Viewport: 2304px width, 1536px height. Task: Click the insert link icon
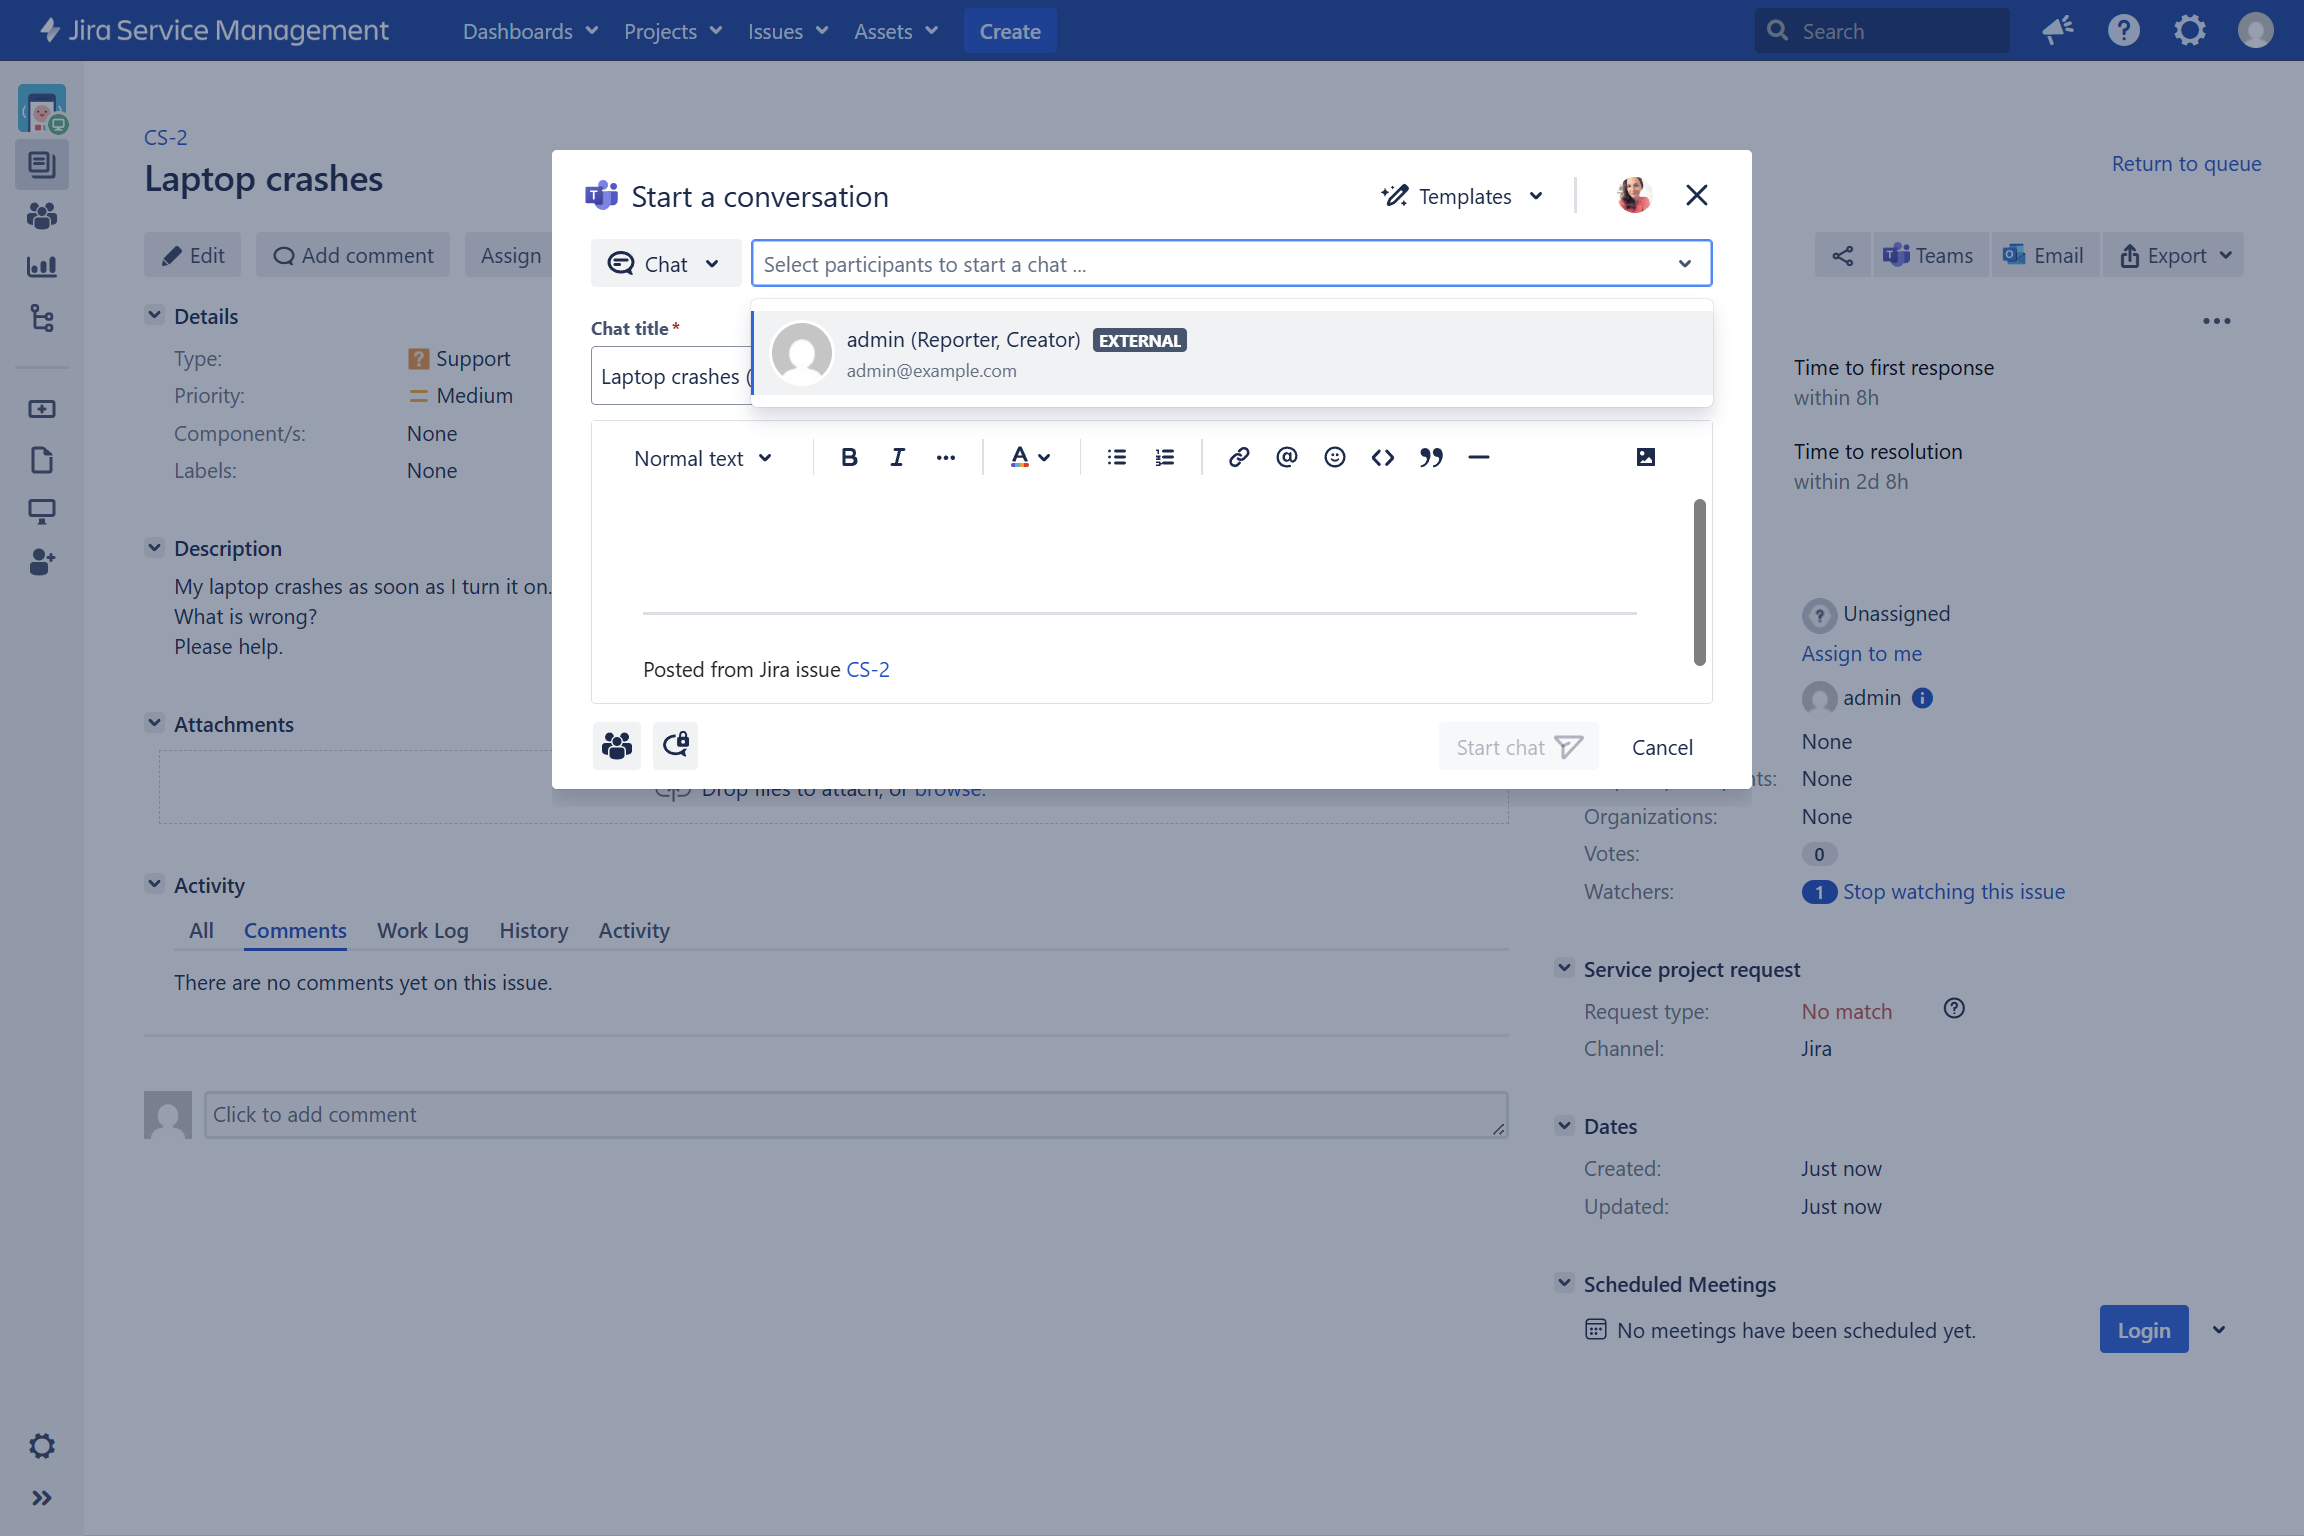(1239, 457)
